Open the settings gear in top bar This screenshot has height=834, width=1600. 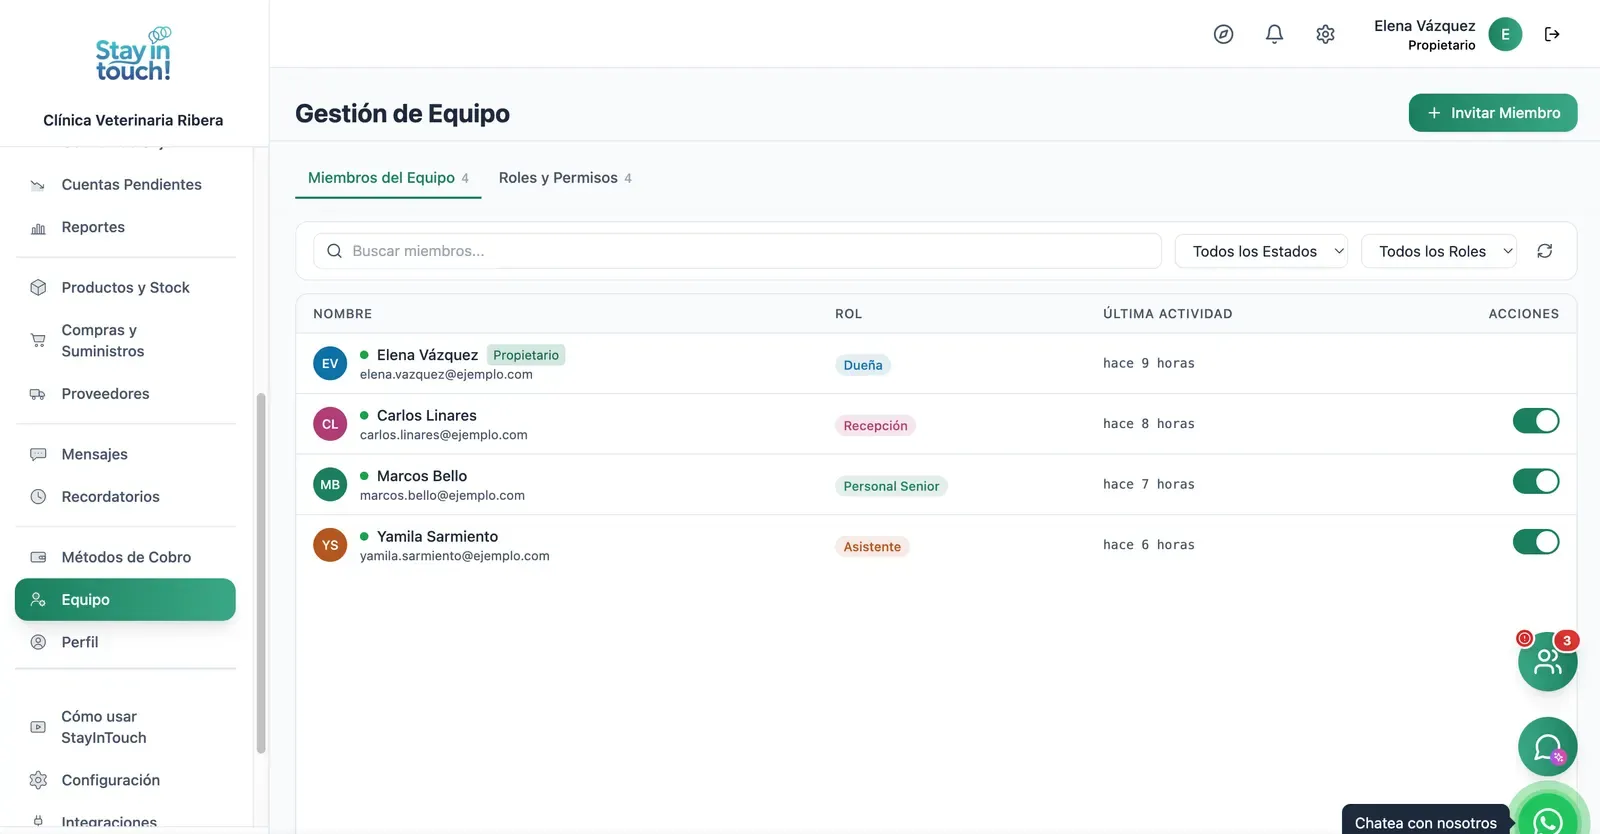pos(1325,34)
